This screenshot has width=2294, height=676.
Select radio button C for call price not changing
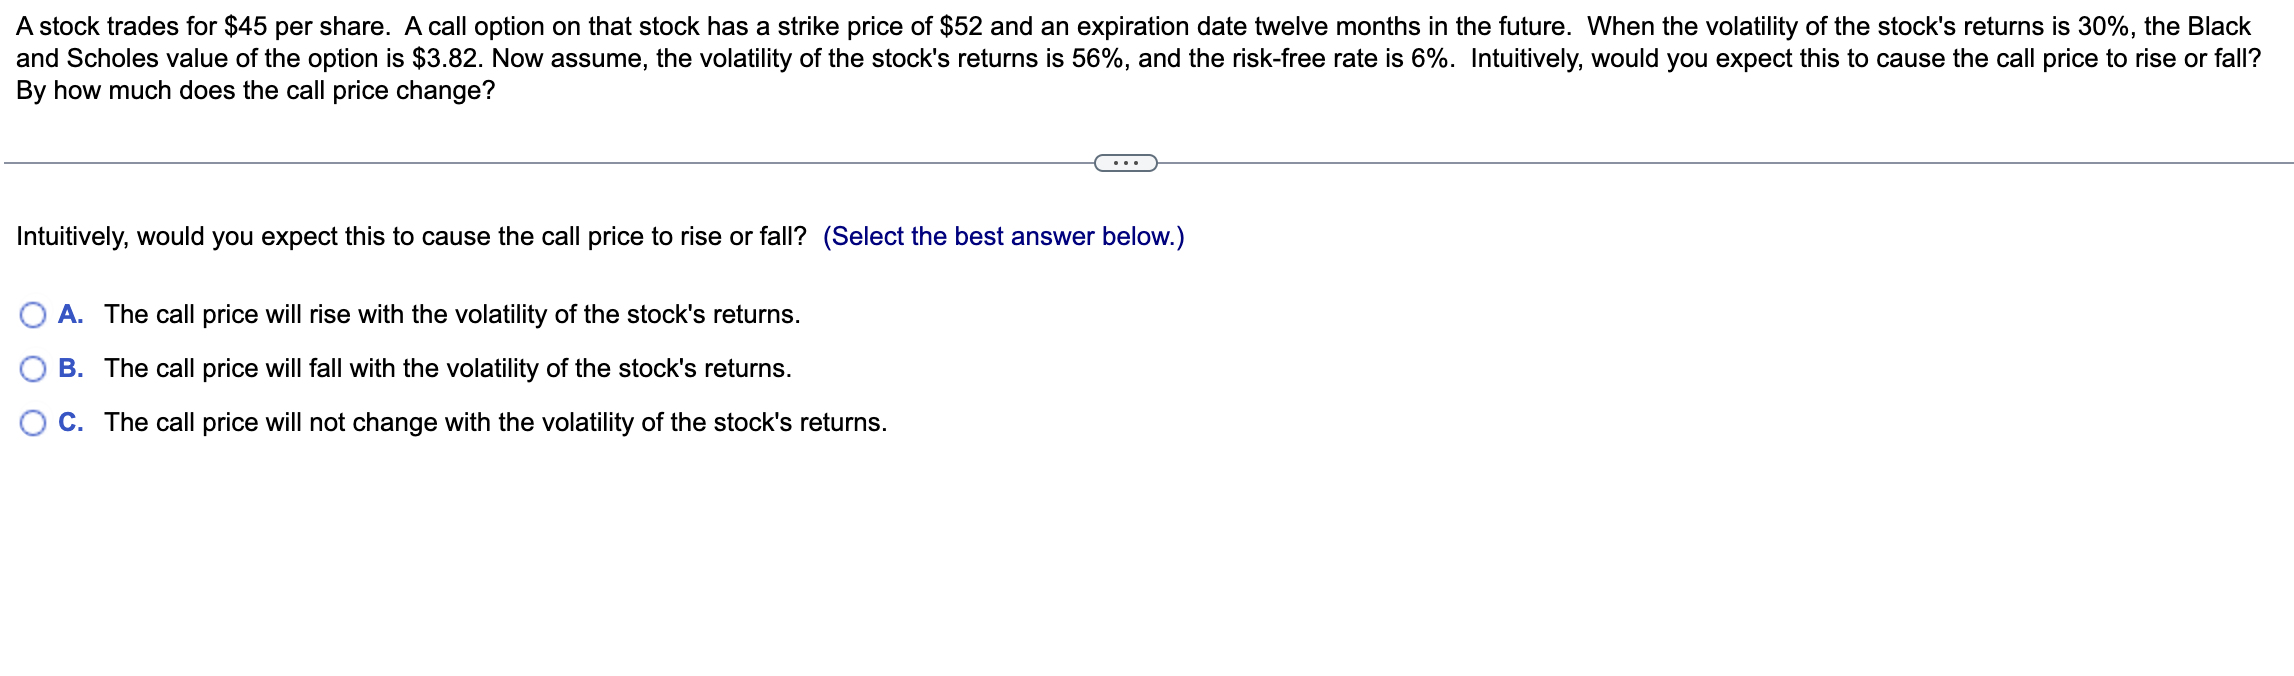point(33,422)
